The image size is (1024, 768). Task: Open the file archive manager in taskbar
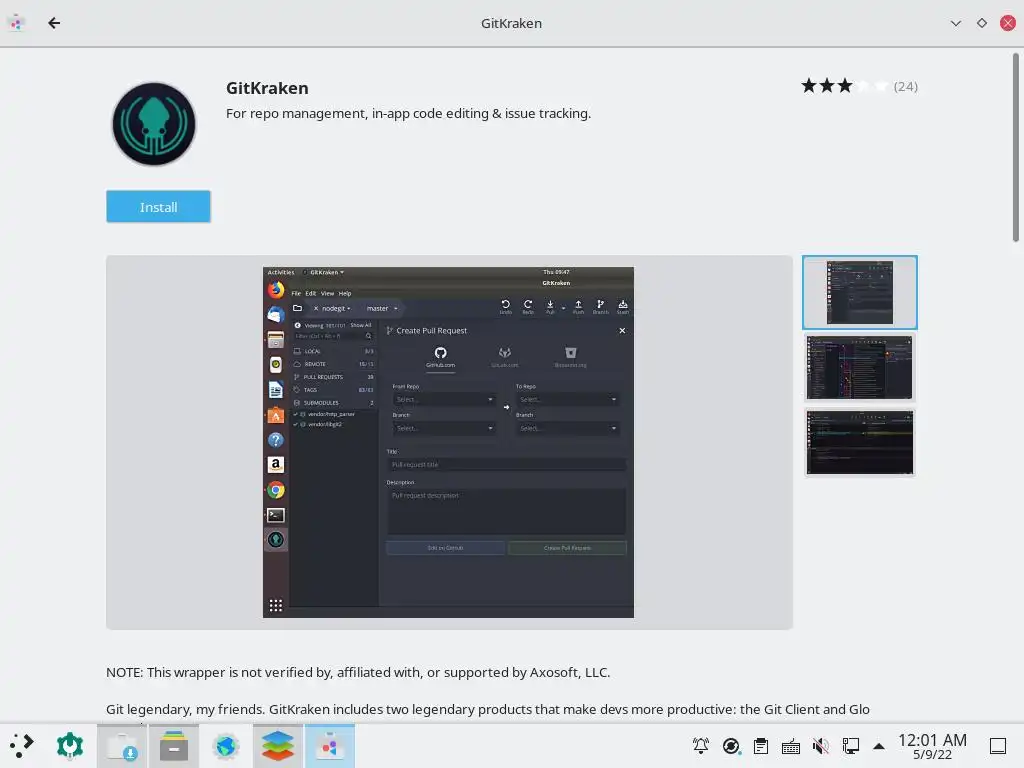pos(174,746)
